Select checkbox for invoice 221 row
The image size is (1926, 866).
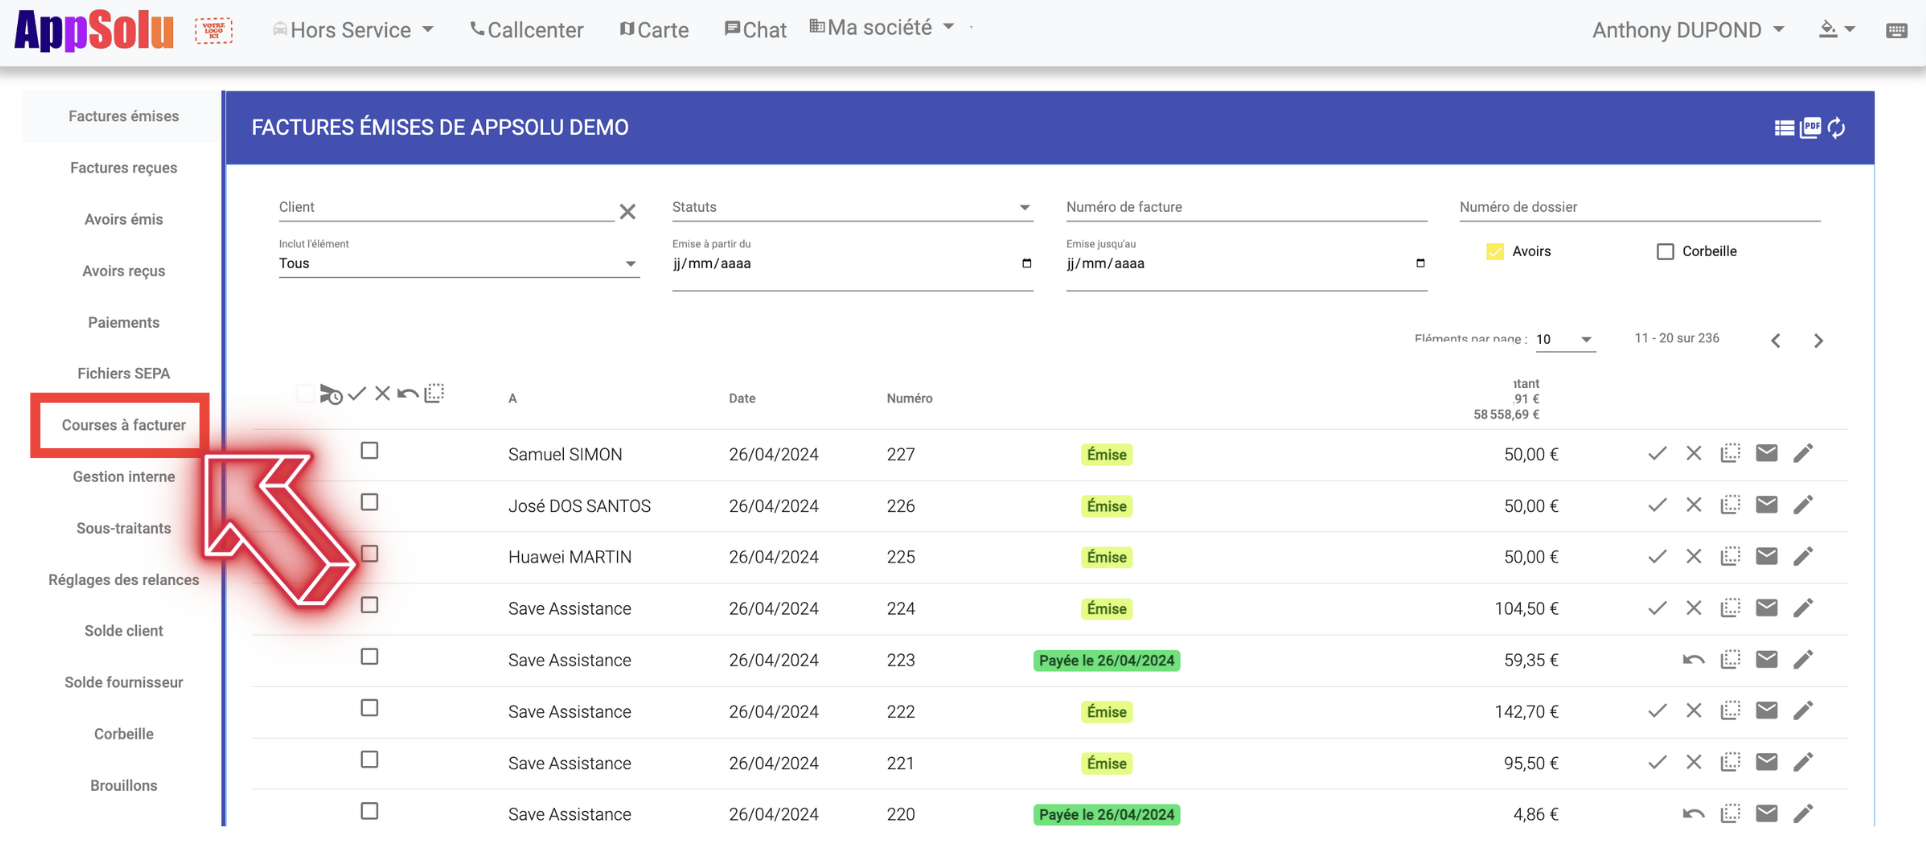[370, 760]
